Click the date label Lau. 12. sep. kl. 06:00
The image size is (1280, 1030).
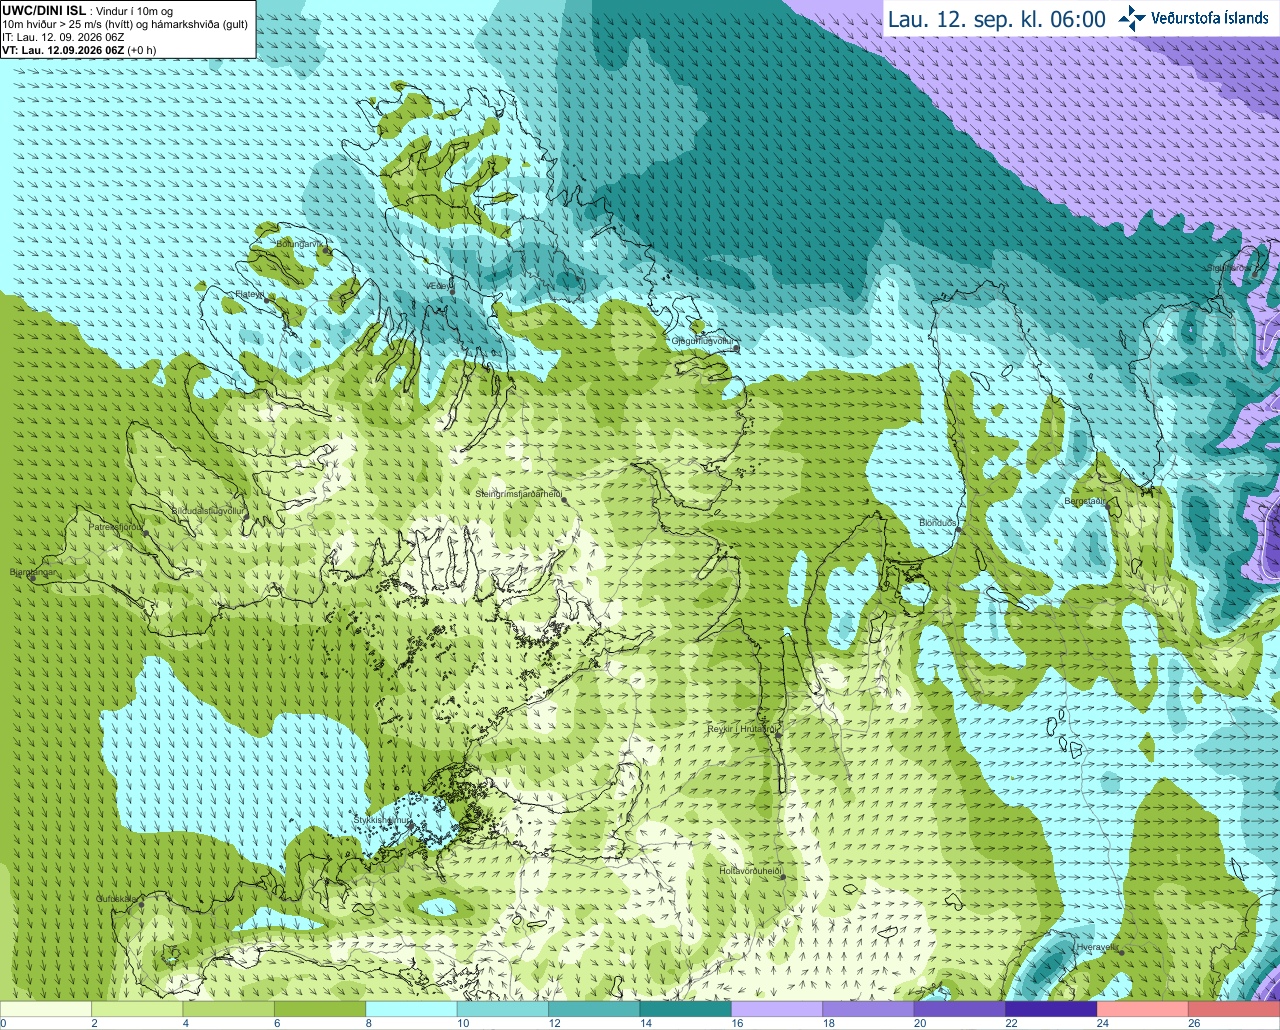click(x=997, y=19)
